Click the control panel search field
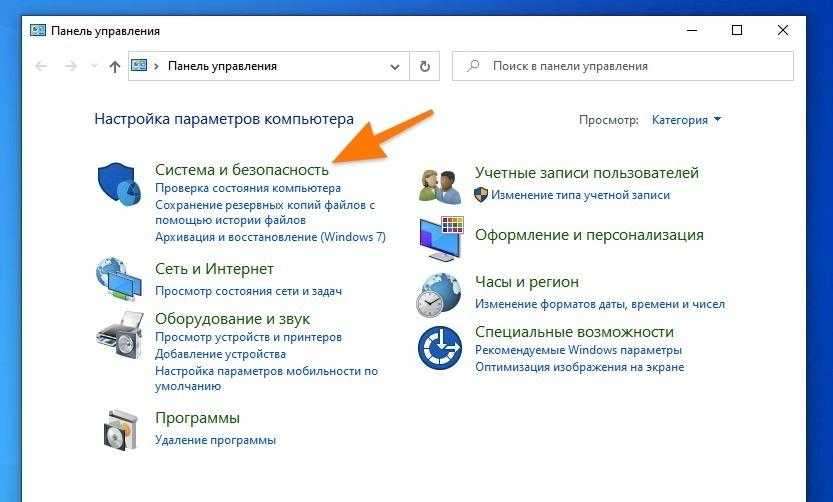This screenshot has width=833, height=502. pyautogui.click(x=630, y=66)
